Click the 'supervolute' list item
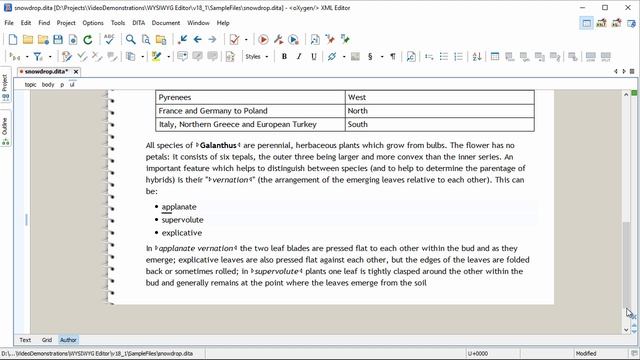This screenshot has height=360, width=640. pos(182,220)
